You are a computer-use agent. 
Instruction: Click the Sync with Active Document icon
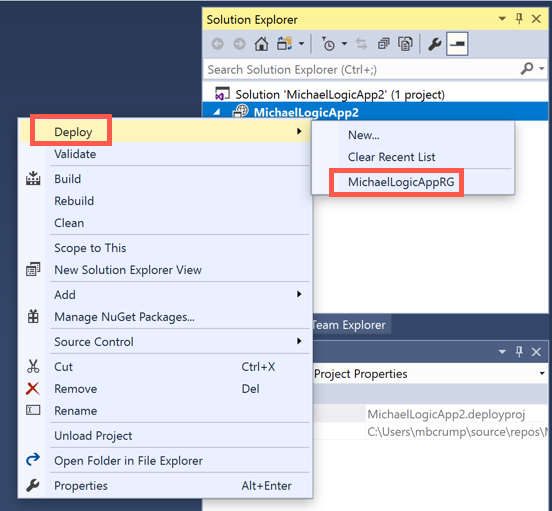coord(361,44)
